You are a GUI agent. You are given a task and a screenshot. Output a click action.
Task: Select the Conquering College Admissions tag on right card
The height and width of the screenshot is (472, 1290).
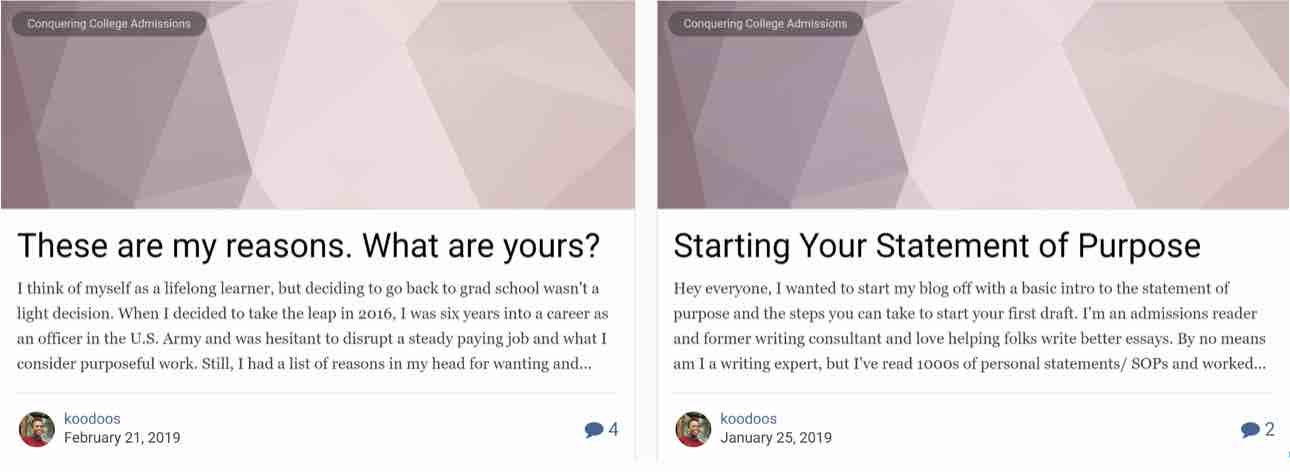765,23
